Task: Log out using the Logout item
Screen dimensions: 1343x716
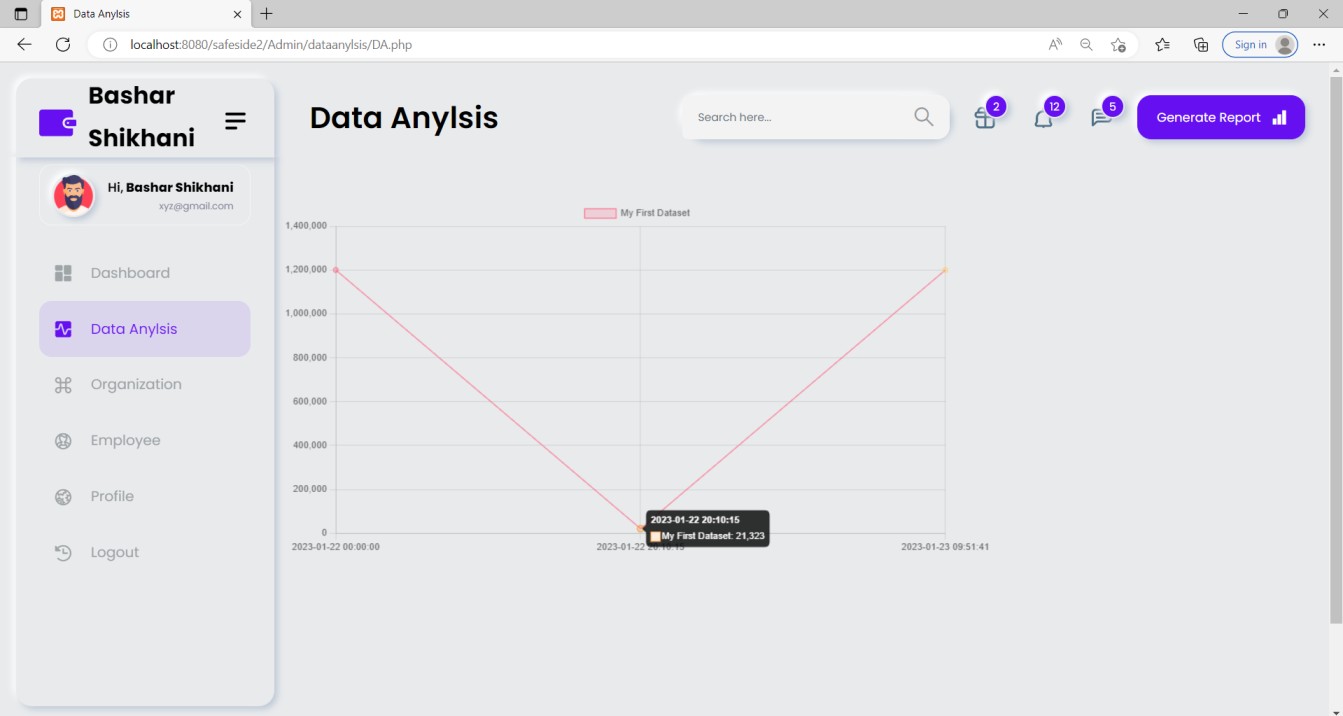Action: tap(114, 553)
